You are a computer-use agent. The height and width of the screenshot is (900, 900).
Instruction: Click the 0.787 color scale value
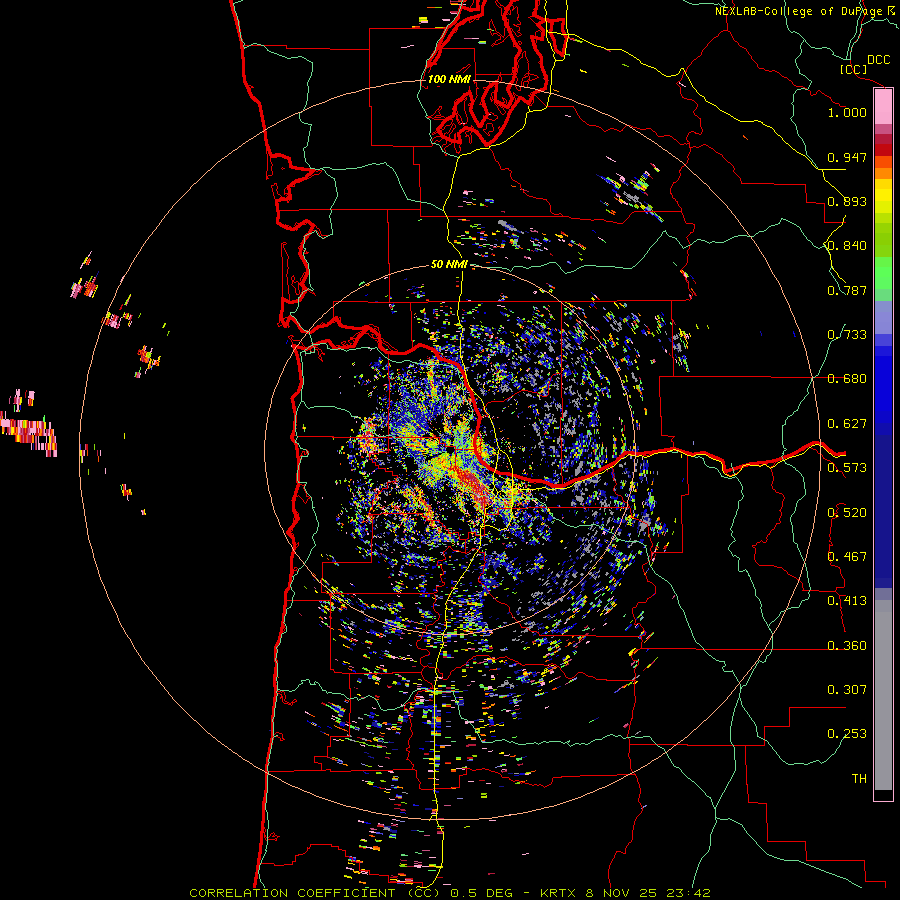click(847, 290)
